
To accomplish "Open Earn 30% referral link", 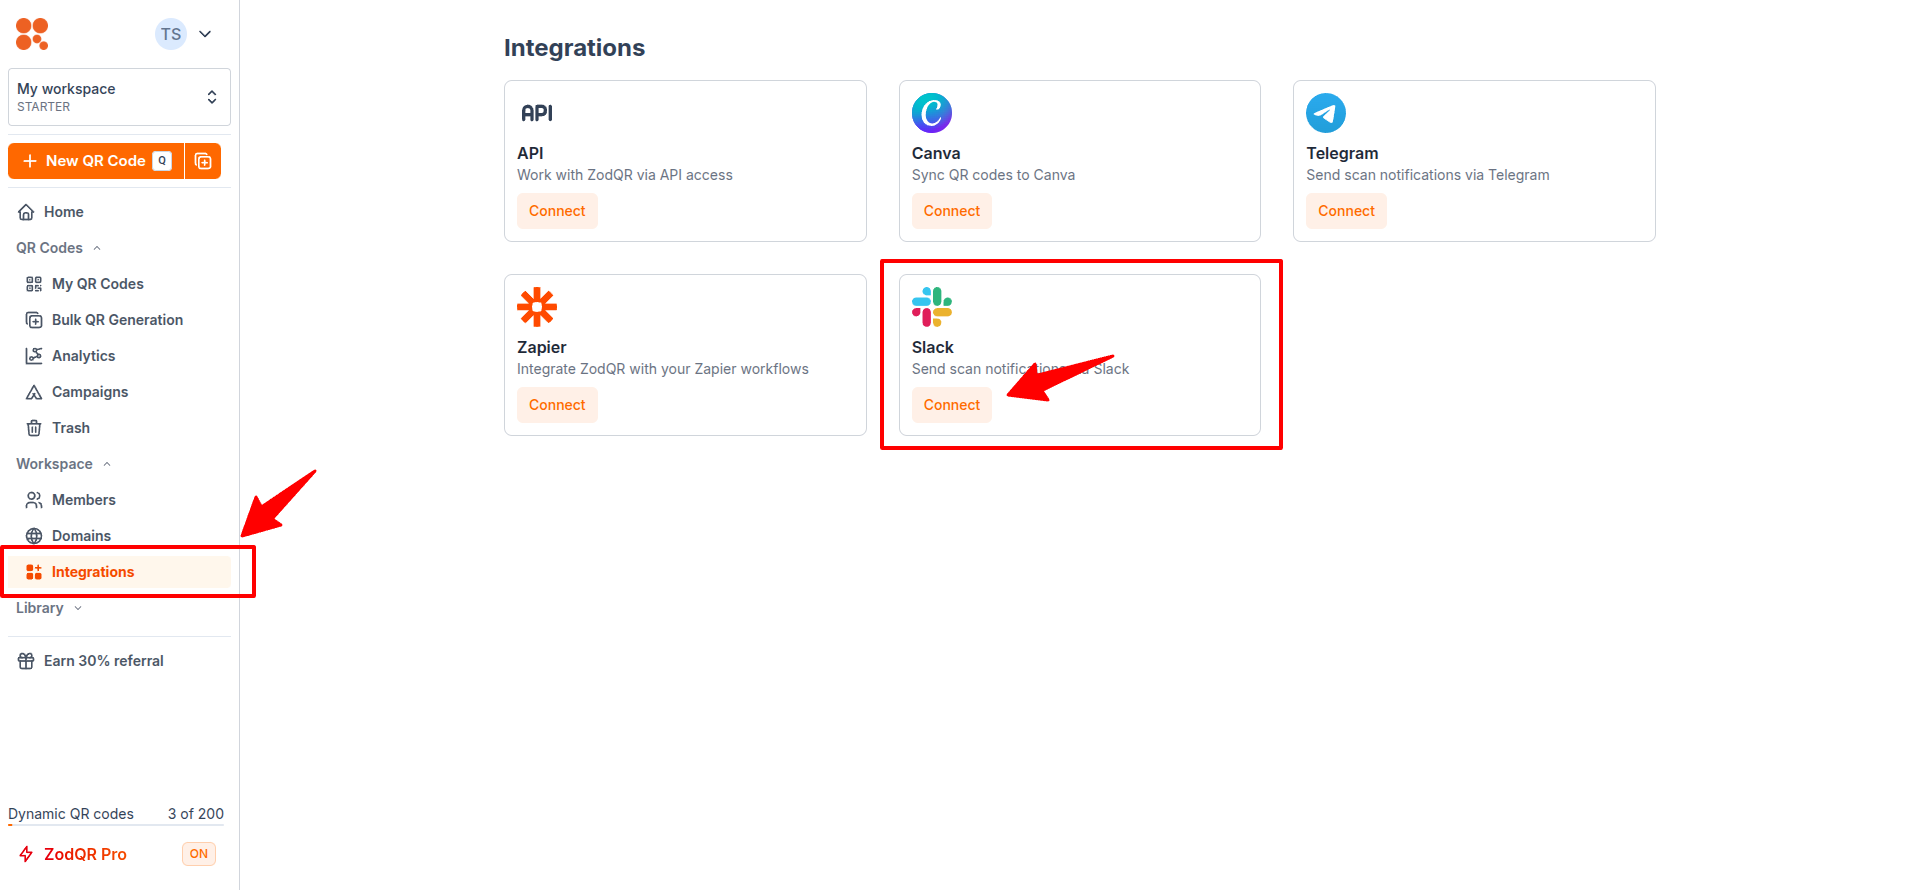I will [x=119, y=661].
